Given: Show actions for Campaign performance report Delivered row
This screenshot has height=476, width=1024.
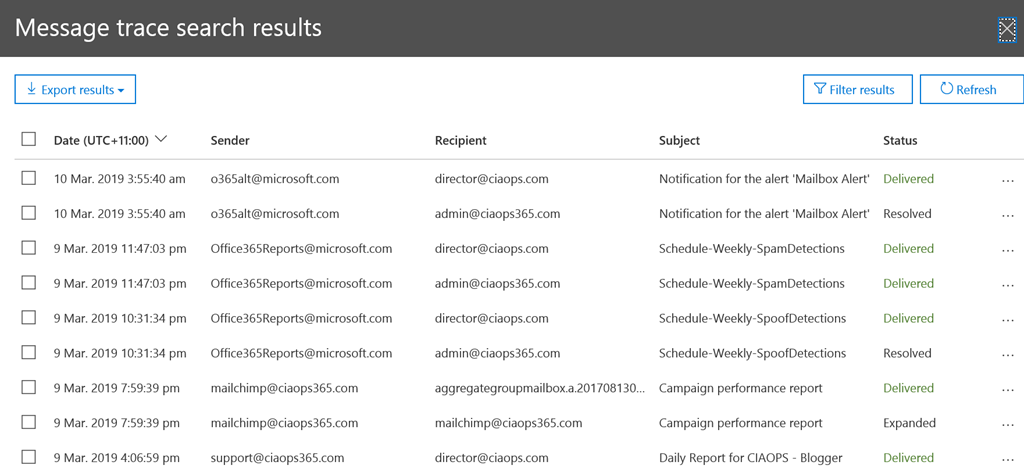Looking at the screenshot, I should pyautogui.click(x=1007, y=389).
